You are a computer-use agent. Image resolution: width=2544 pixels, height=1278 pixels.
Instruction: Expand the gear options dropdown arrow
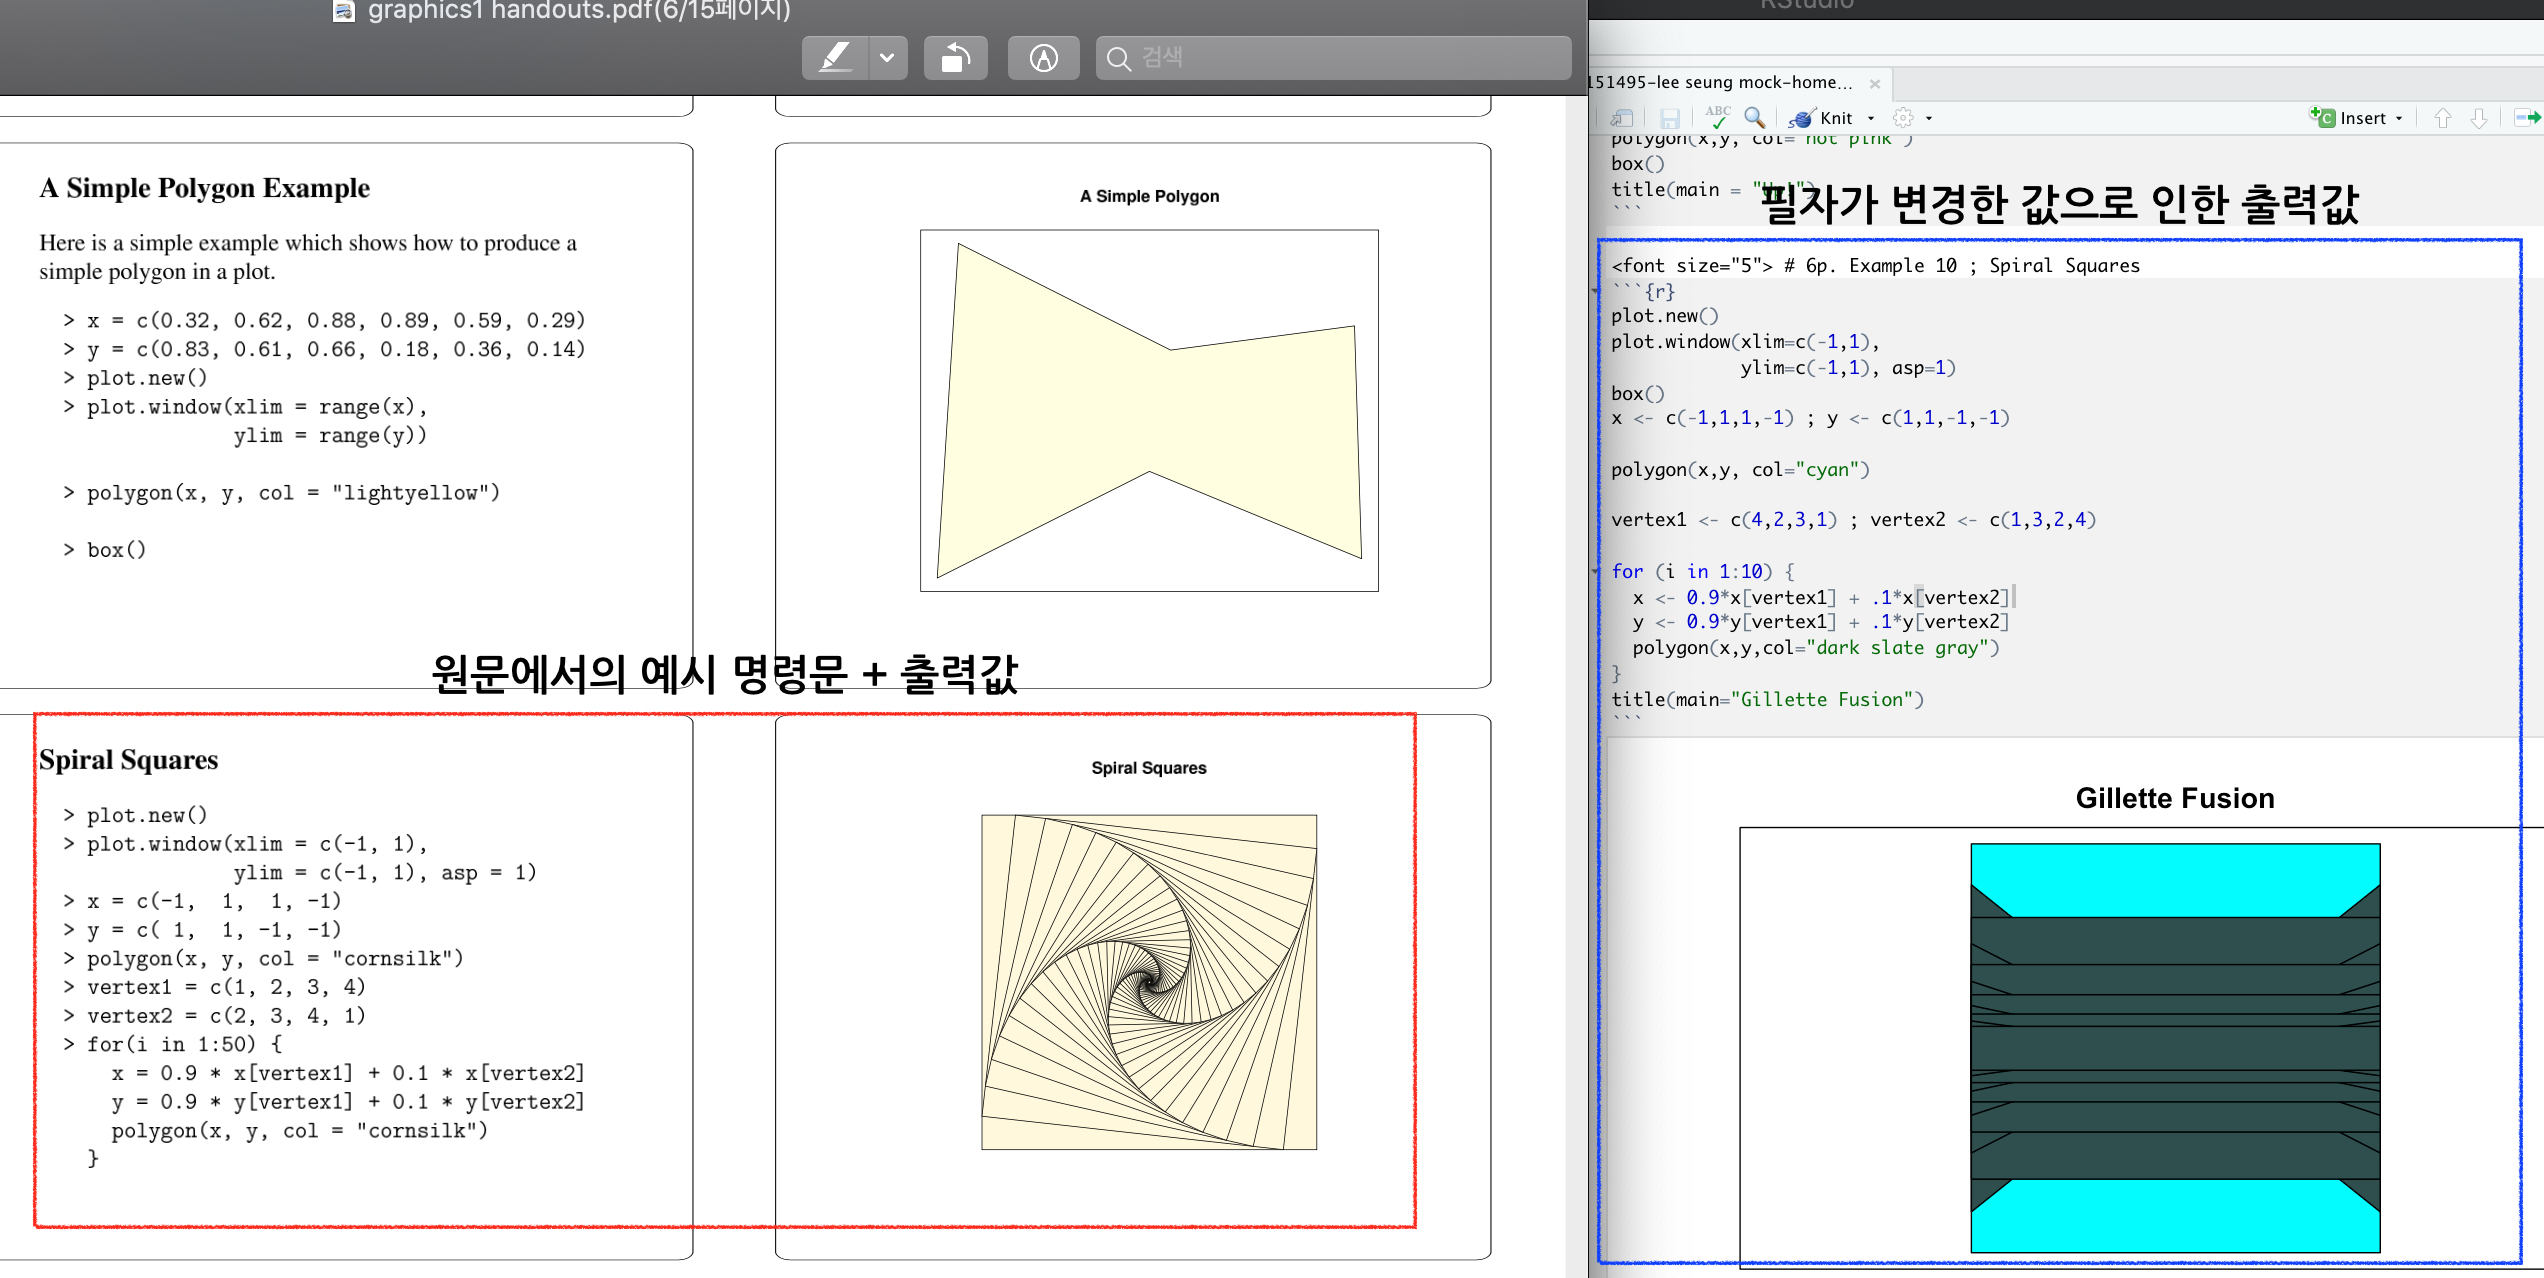[x=1929, y=118]
